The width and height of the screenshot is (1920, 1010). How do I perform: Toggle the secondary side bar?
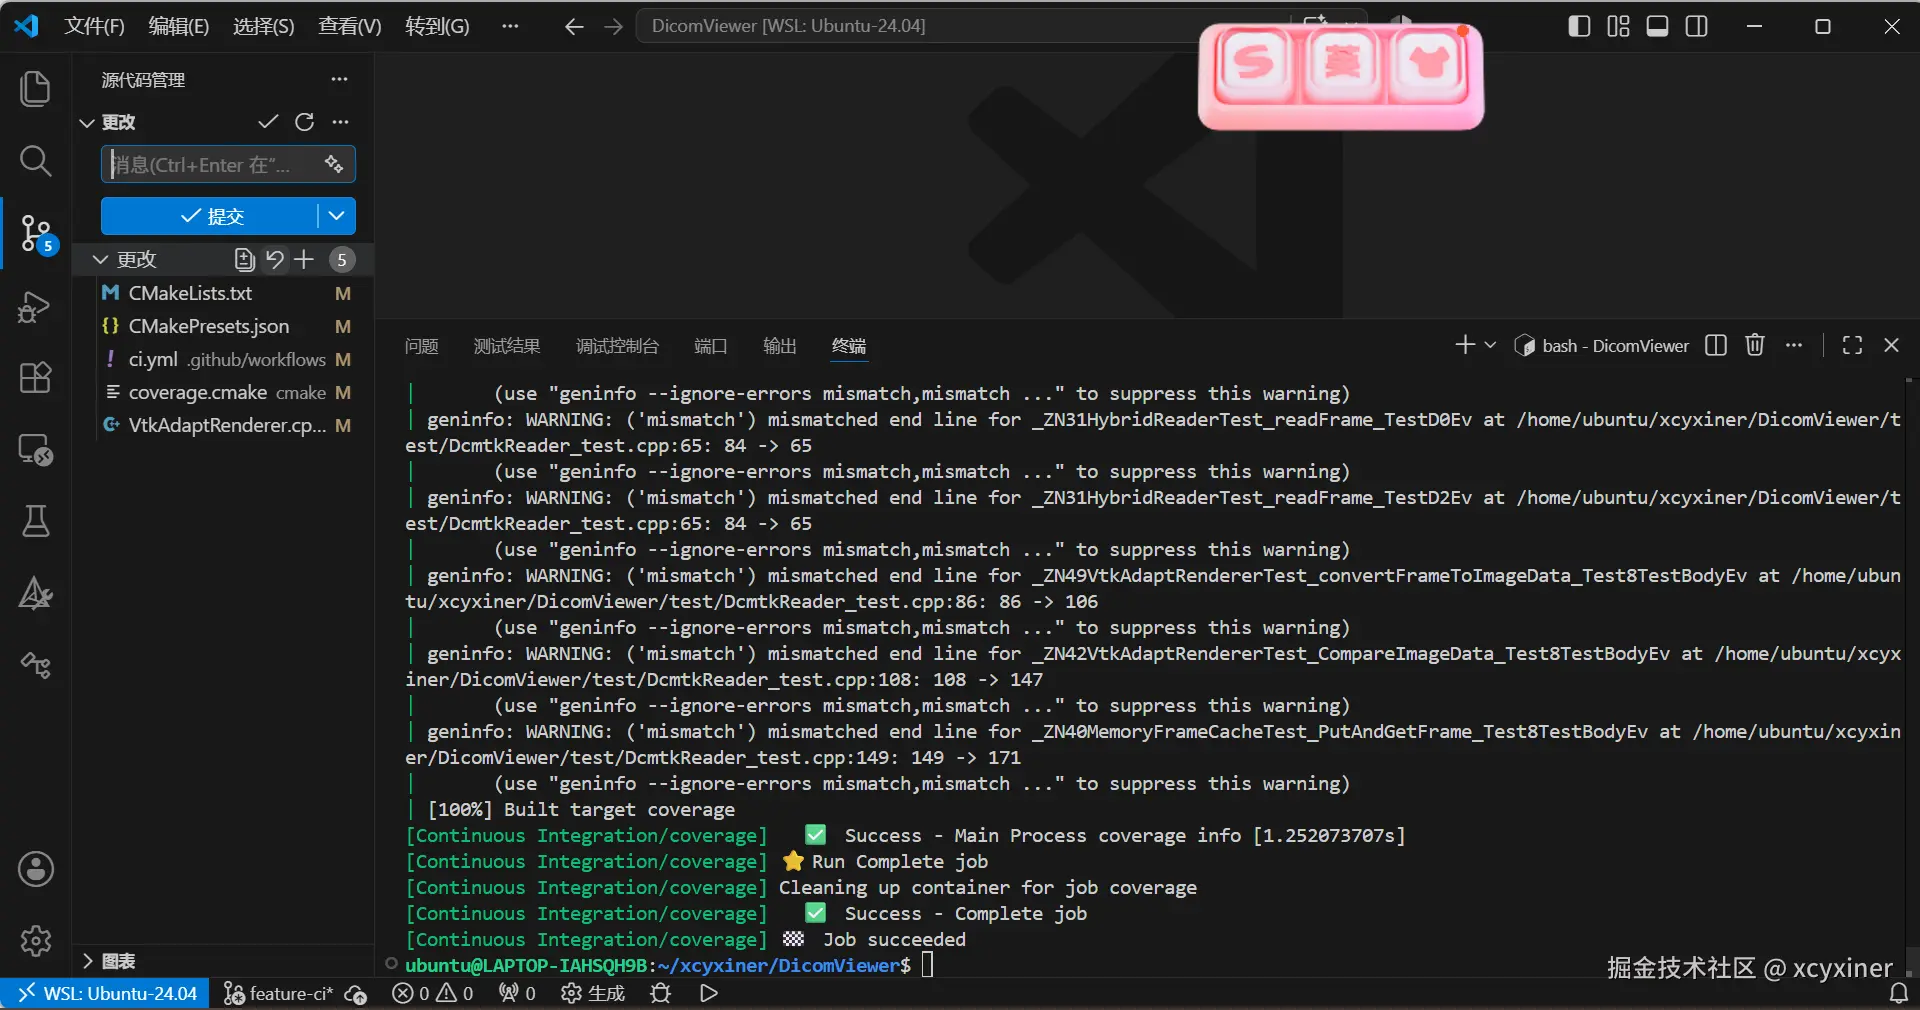pyautogui.click(x=1697, y=26)
